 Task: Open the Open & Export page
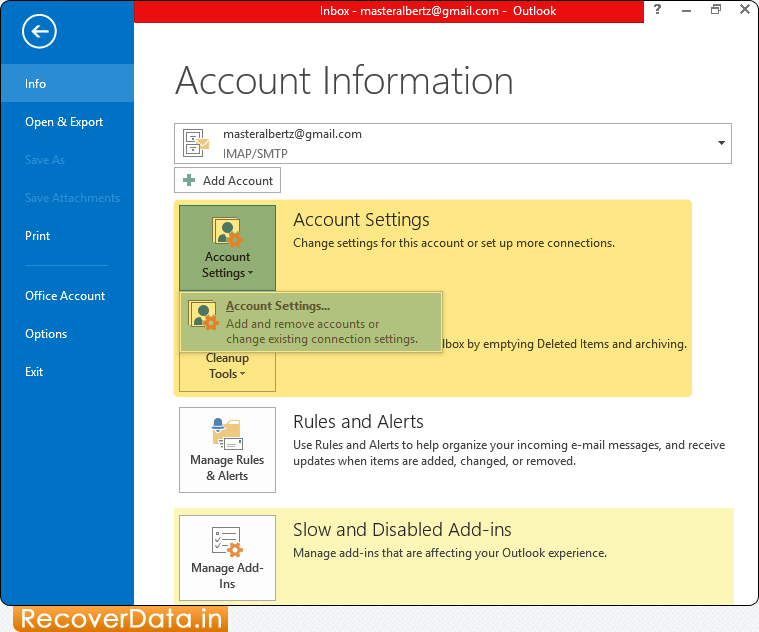67,121
